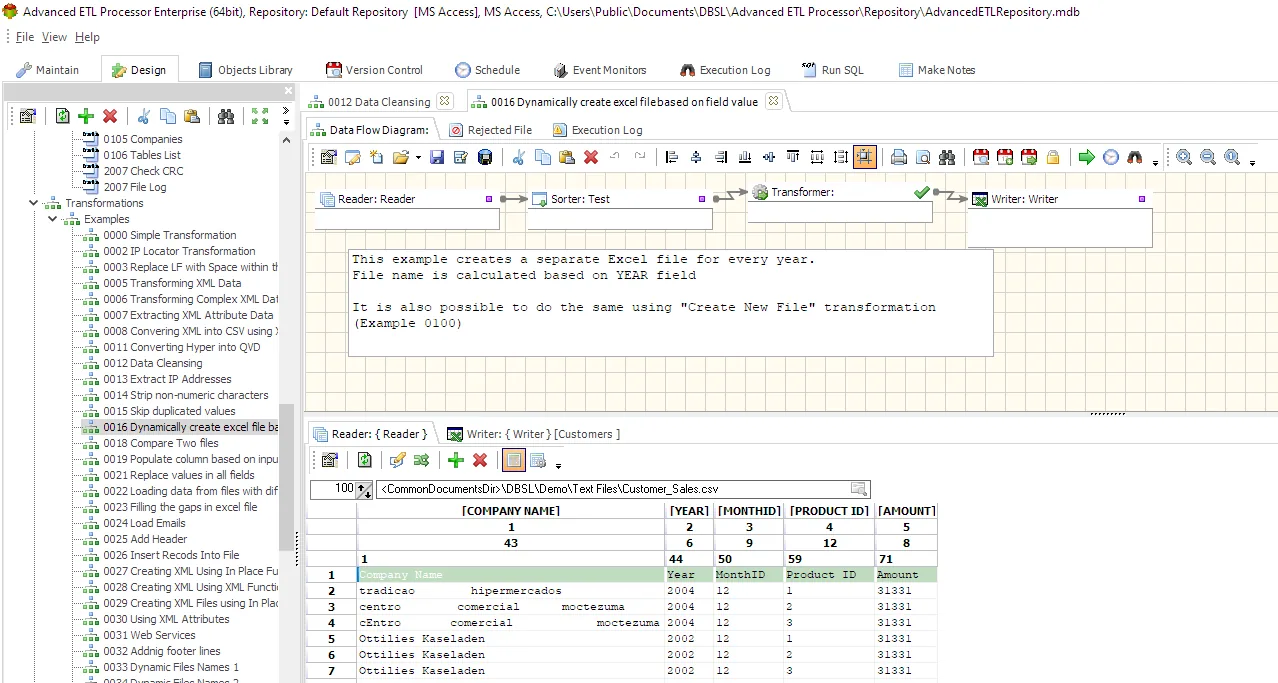1278x683 pixels.
Task: Open the Run SQL tab
Action: point(832,70)
